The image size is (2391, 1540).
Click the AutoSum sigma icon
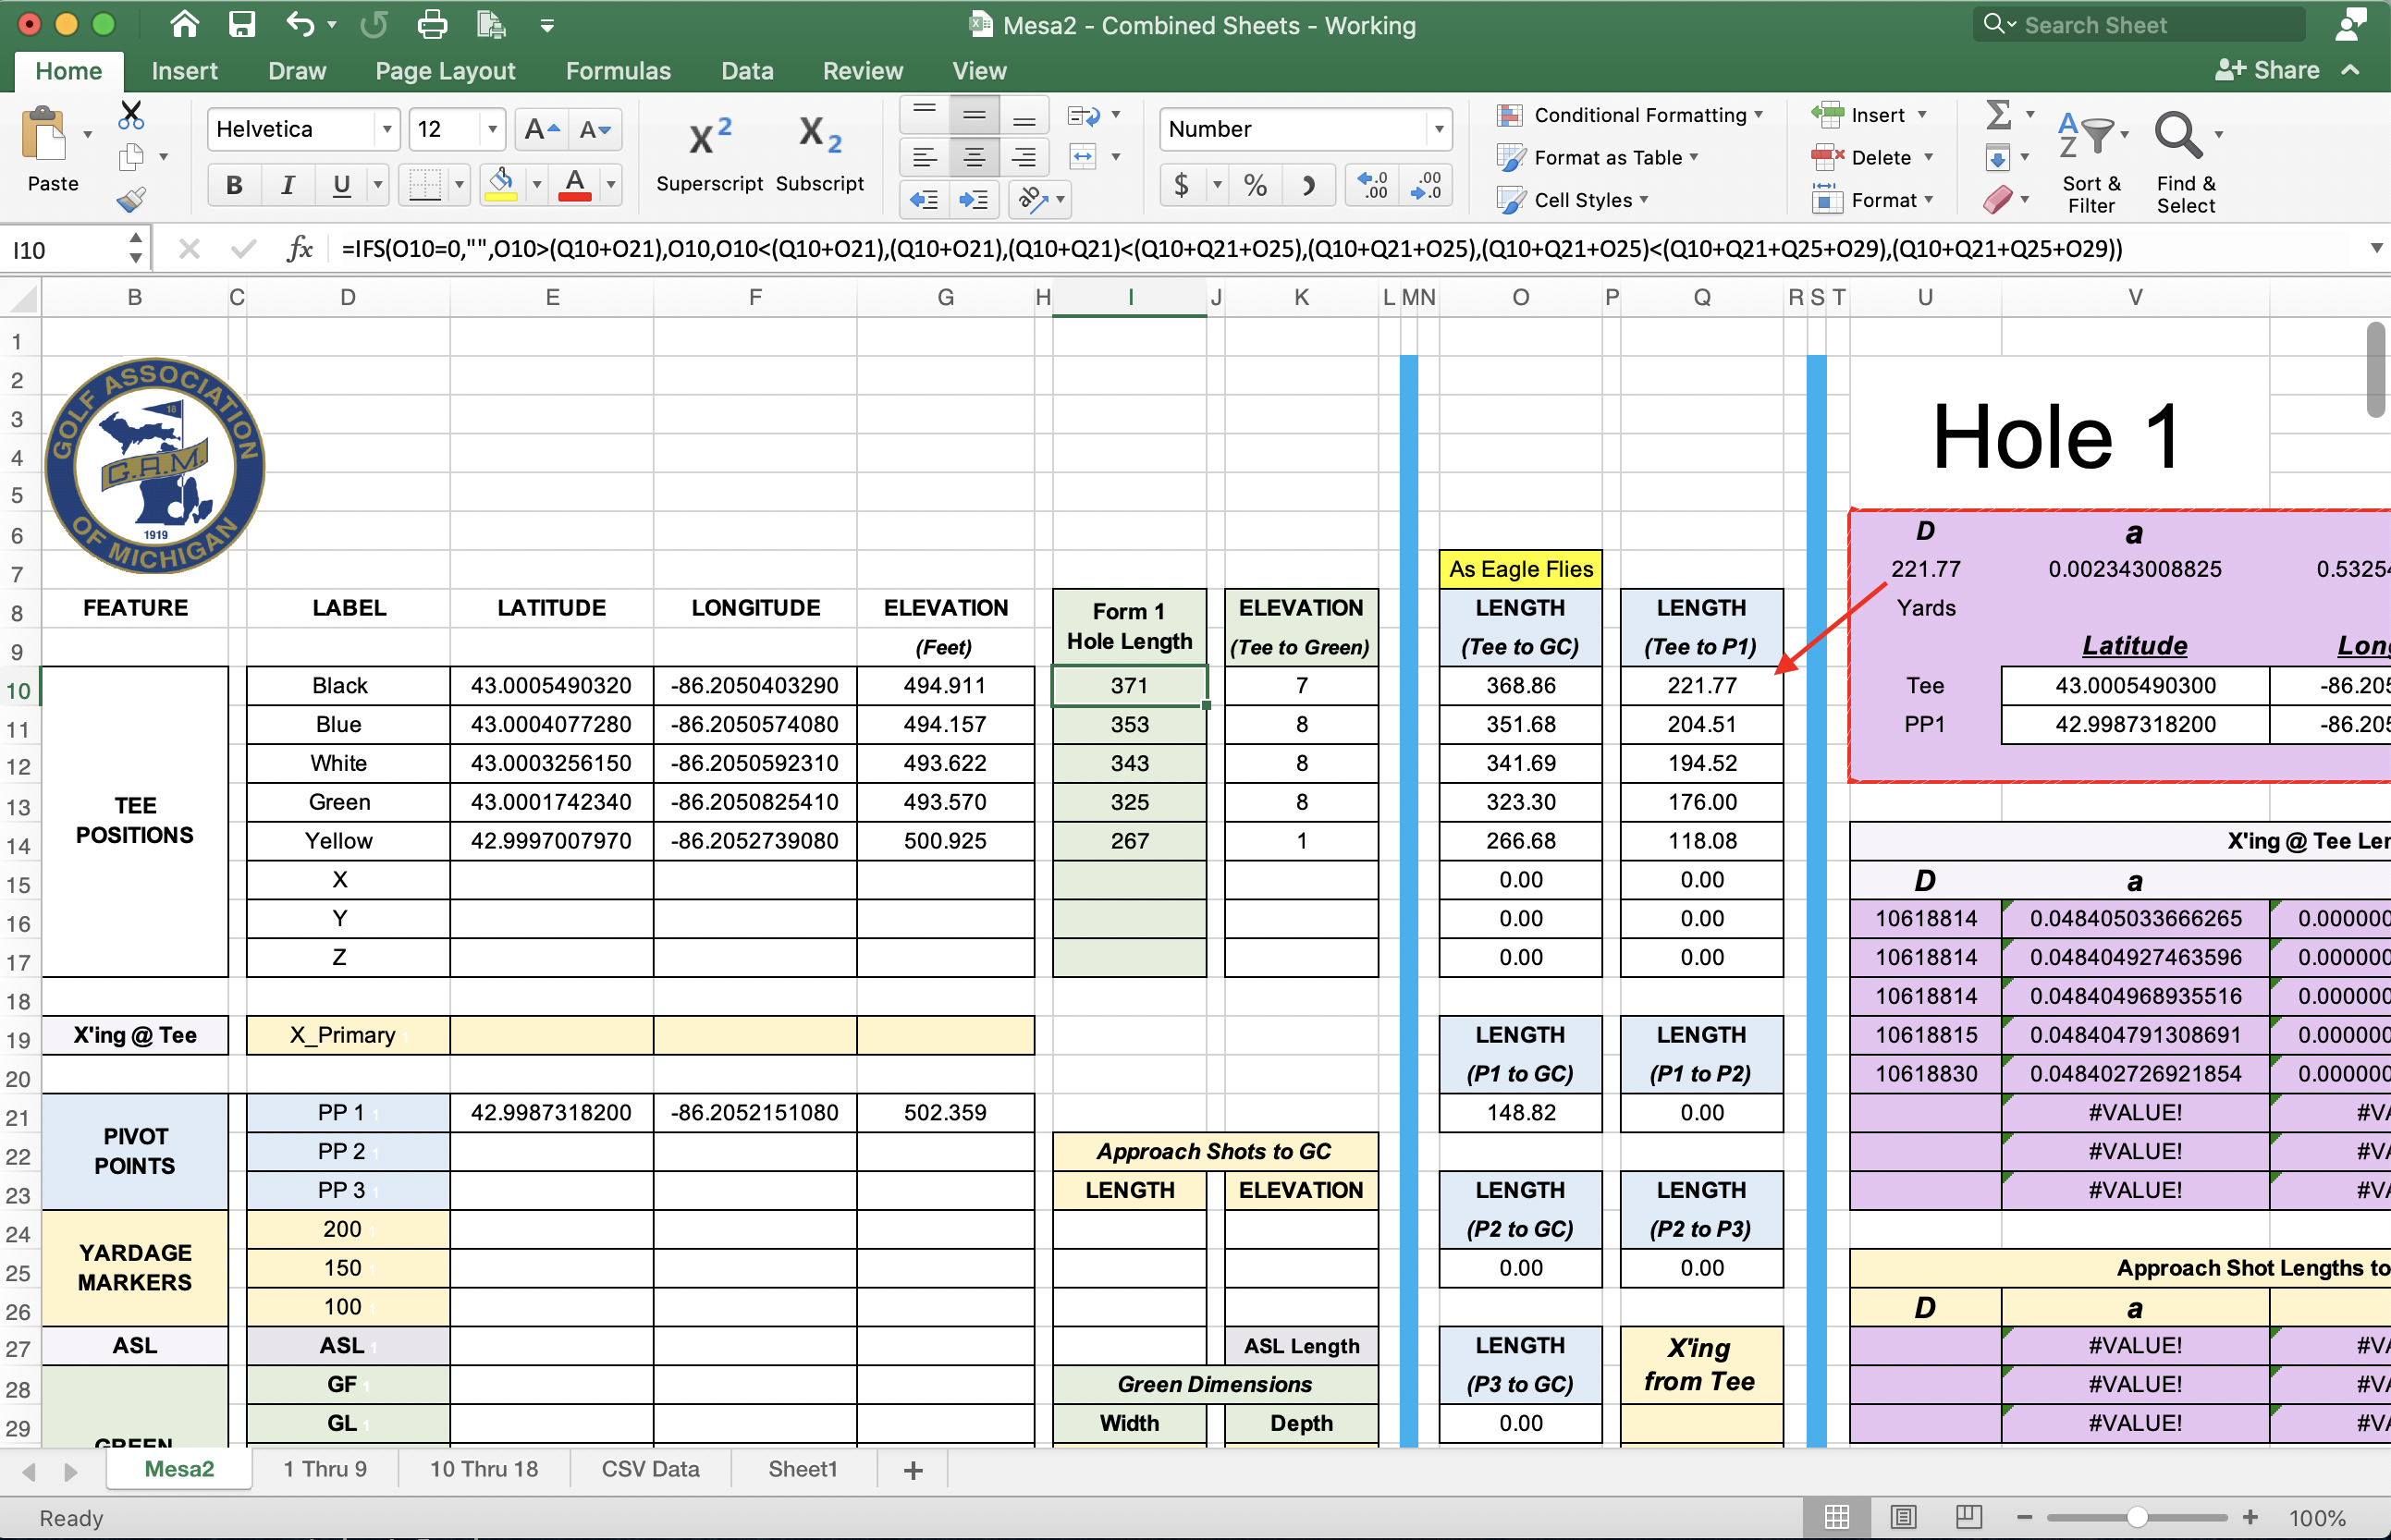click(x=1998, y=114)
